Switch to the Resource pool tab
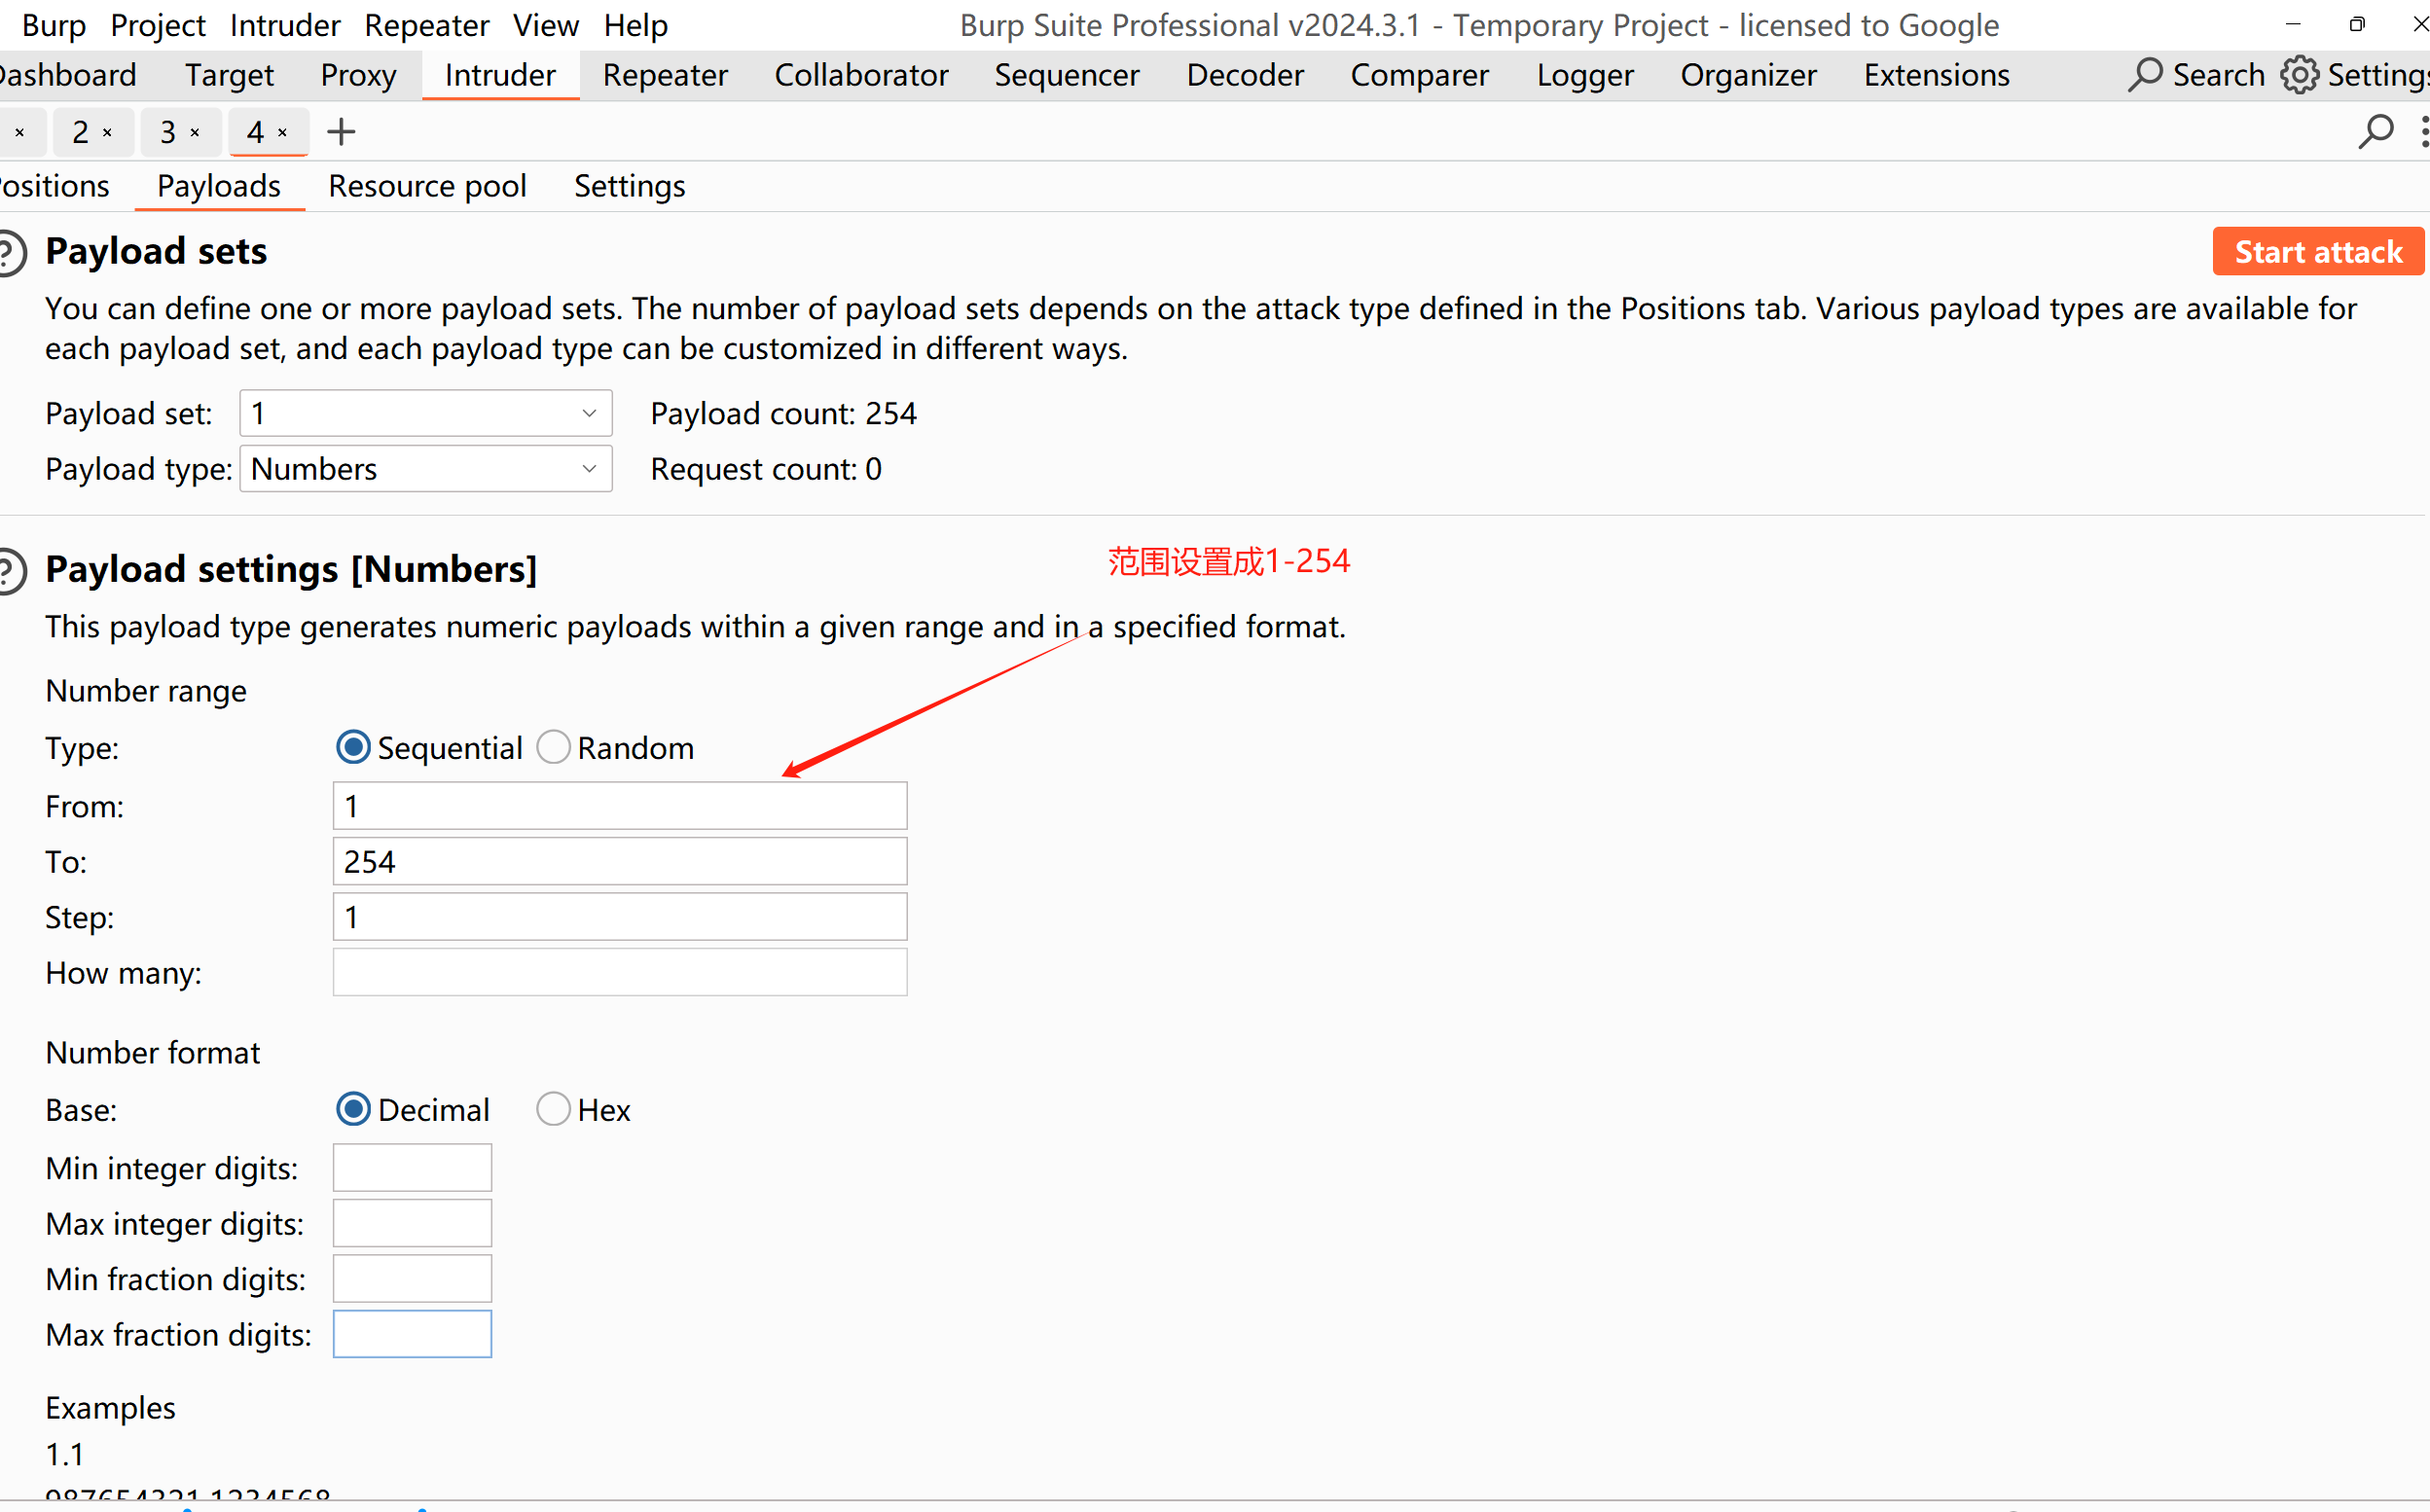This screenshot has width=2430, height=1512. tap(427, 186)
